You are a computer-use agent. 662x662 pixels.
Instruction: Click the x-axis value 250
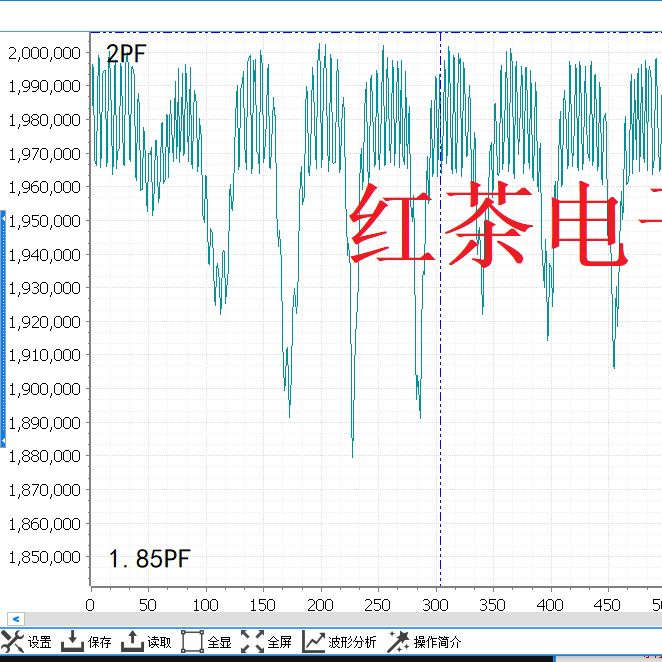pos(377,605)
